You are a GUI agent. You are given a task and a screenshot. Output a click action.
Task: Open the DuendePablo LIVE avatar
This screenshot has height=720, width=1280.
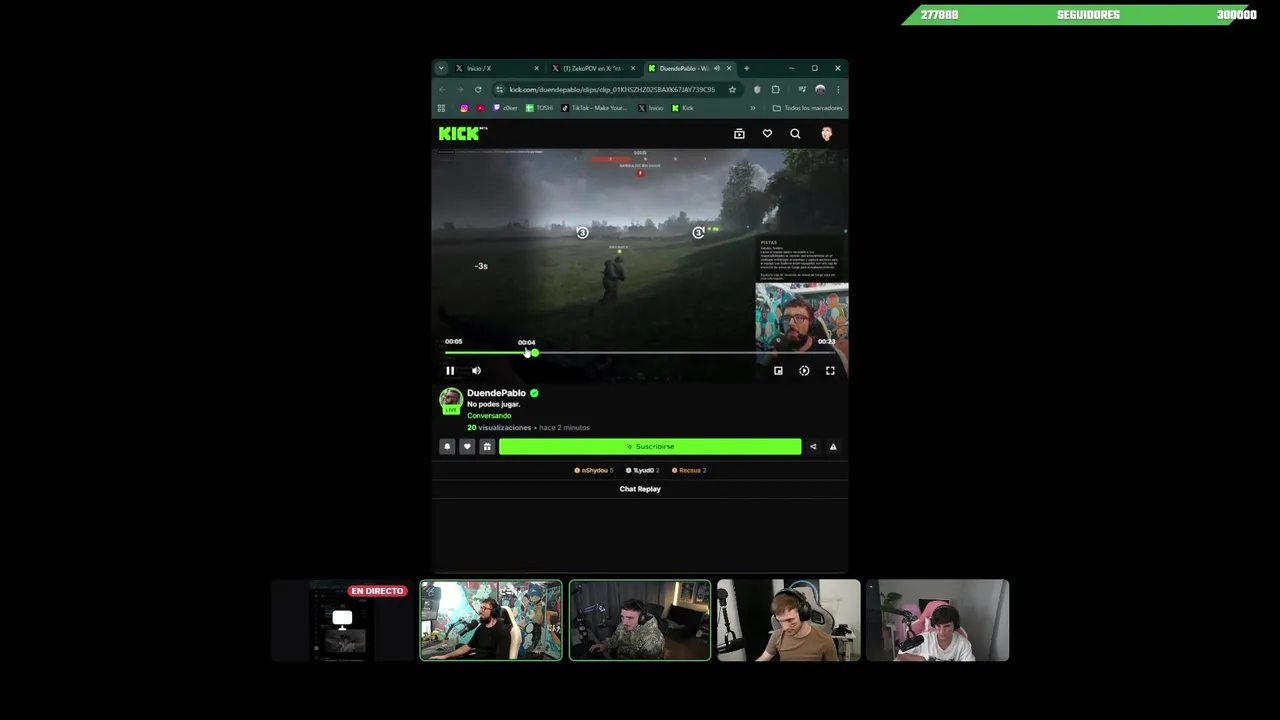[451, 401]
